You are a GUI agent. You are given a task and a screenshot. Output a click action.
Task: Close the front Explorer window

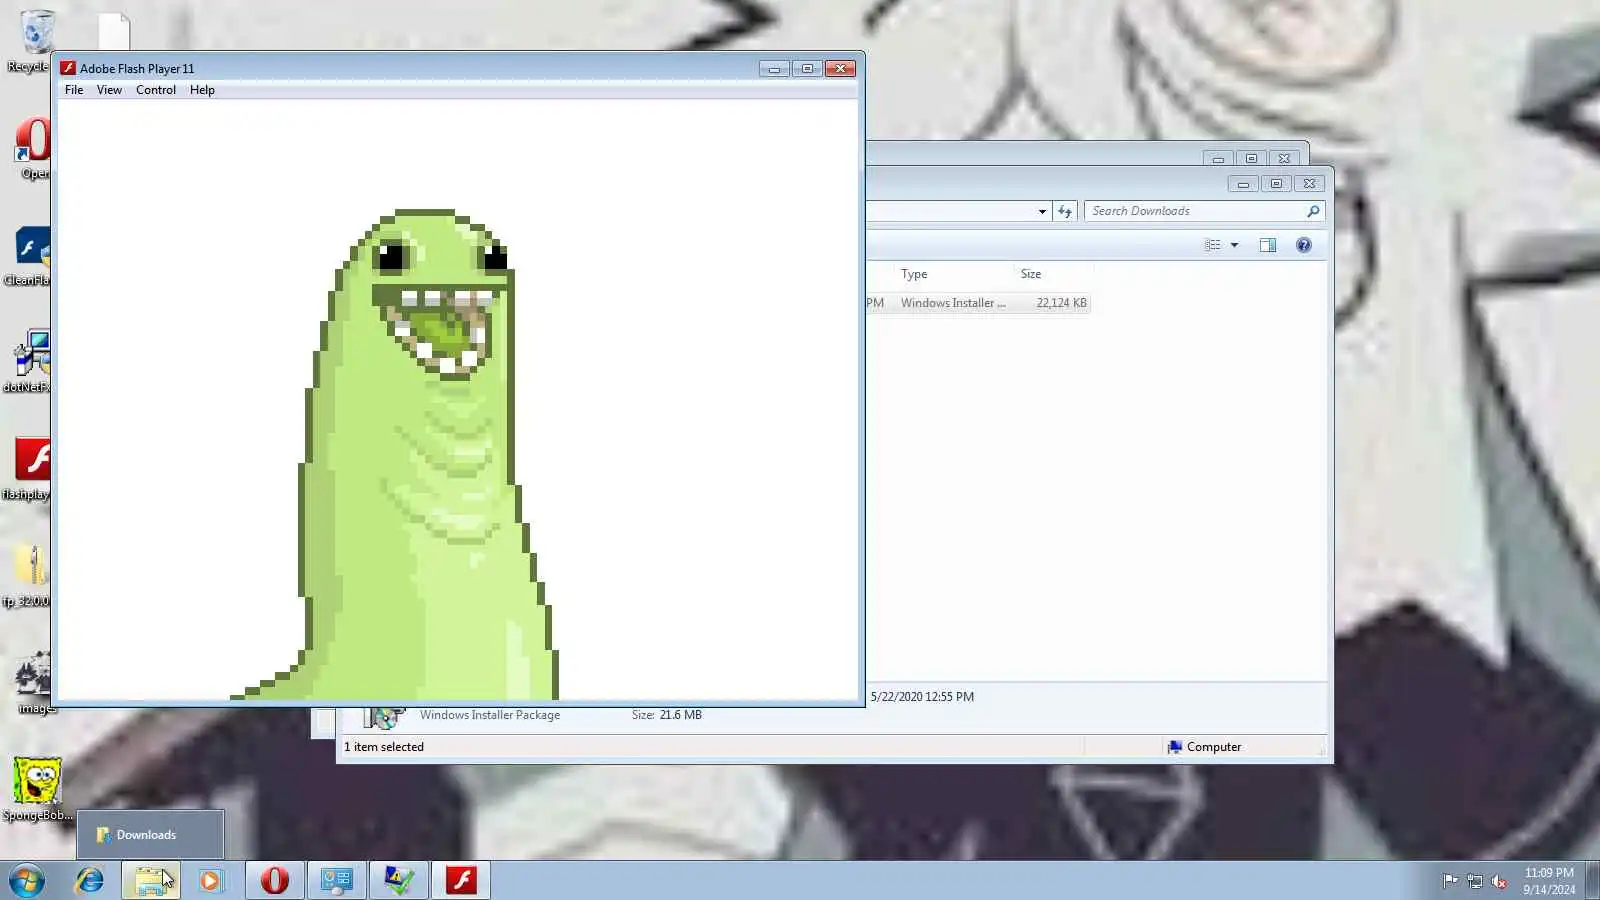(x=1309, y=184)
